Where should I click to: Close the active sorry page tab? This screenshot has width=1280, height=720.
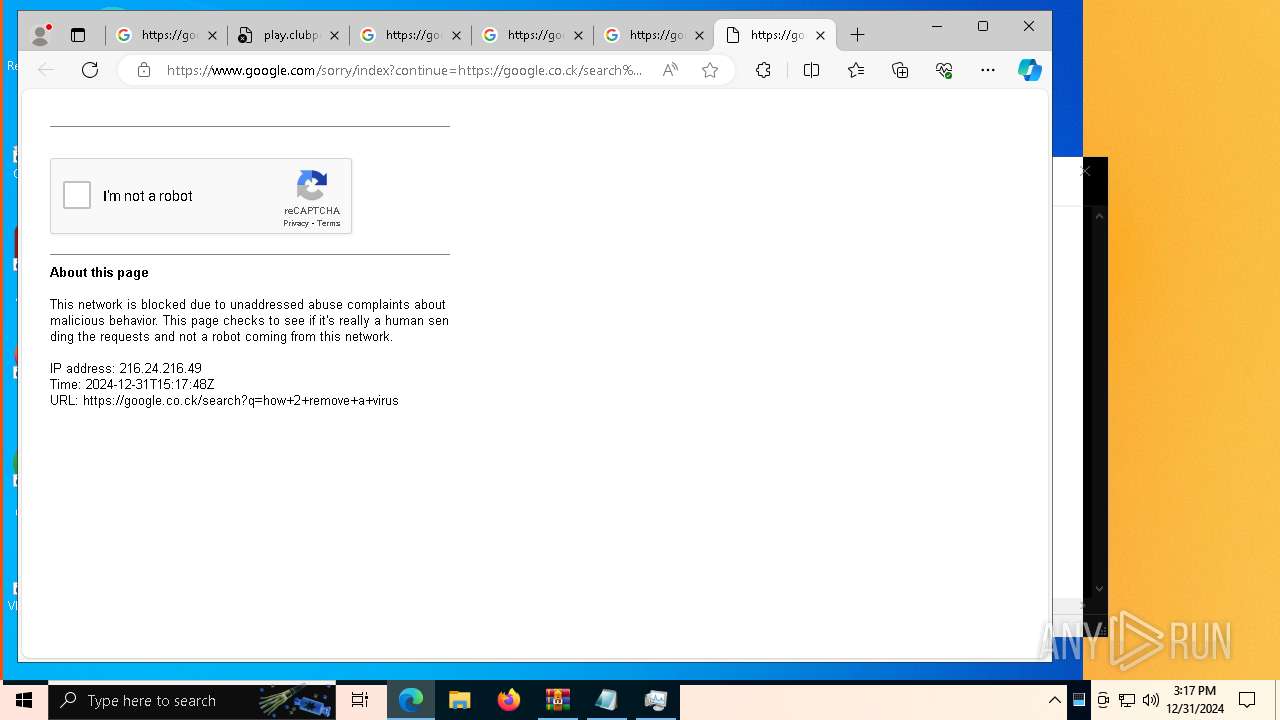click(x=820, y=35)
